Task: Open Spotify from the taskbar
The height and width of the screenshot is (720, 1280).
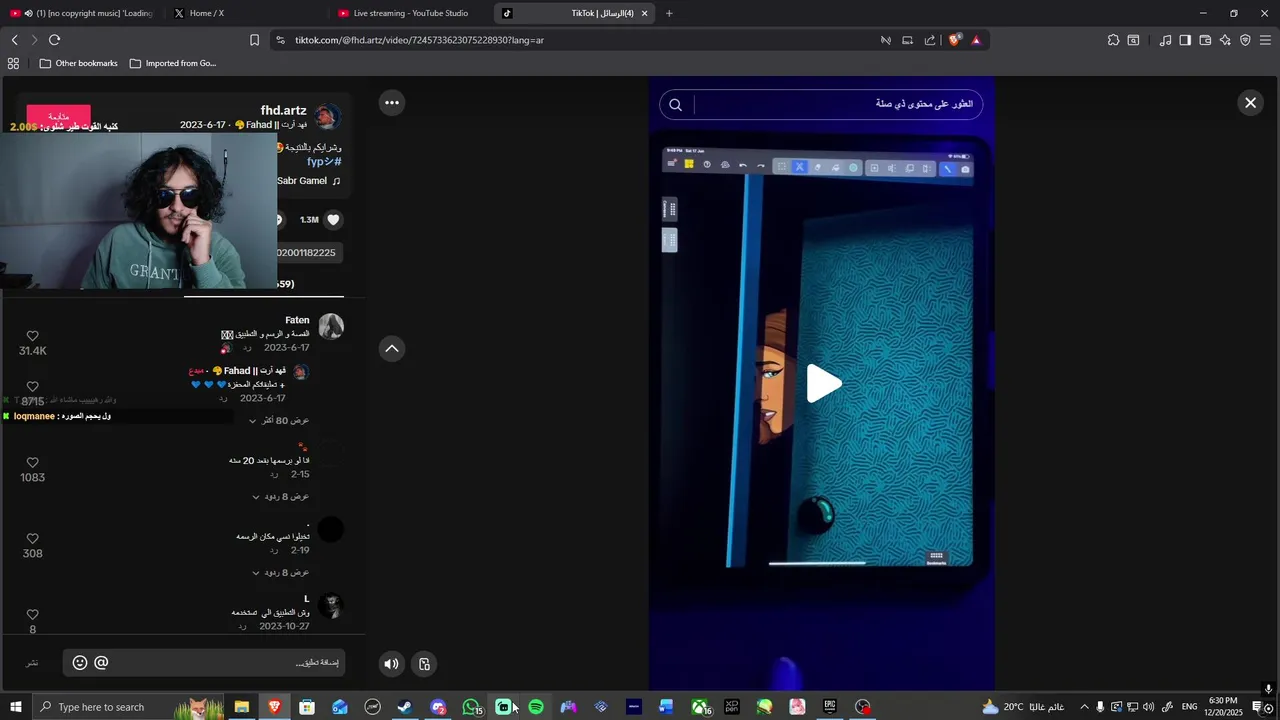Action: click(536, 707)
